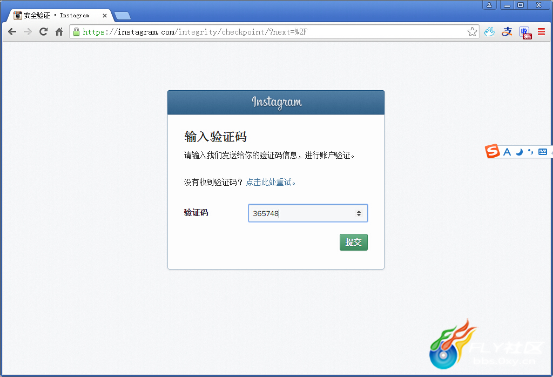Click the translate extension icon with red badge
The image size is (553, 377).
click(x=525, y=32)
